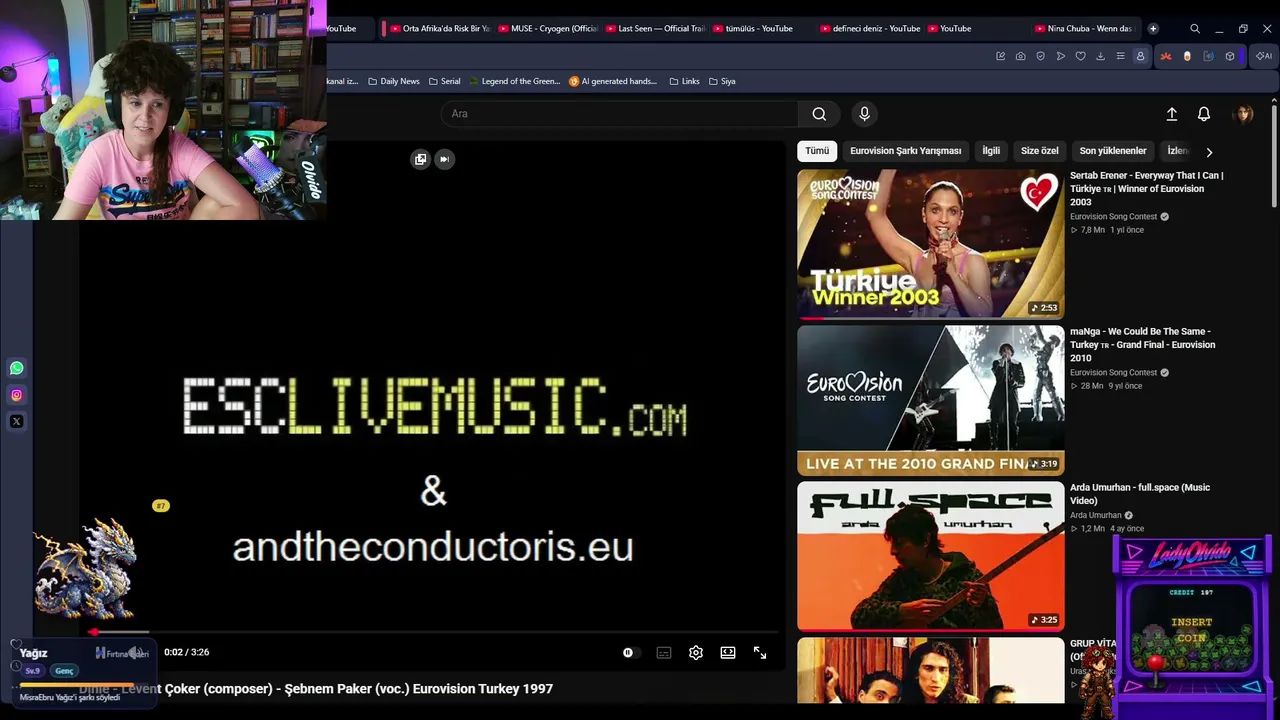Click the browser snapshot camera icon
The image size is (1280, 720).
[1020, 56]
